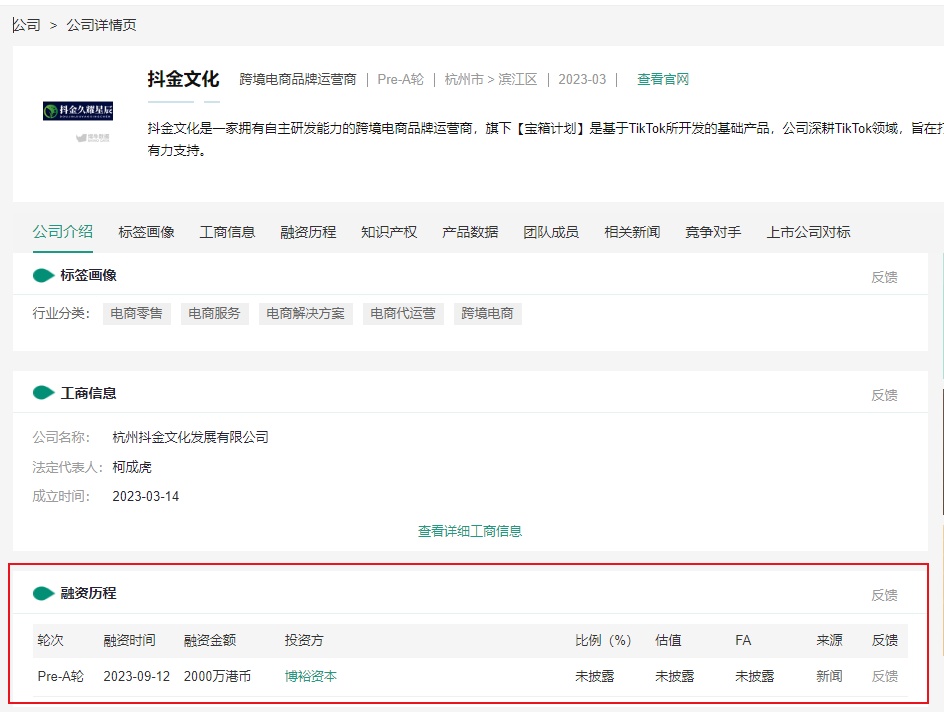Select the 电商服务 industry tag

point(214,314)
